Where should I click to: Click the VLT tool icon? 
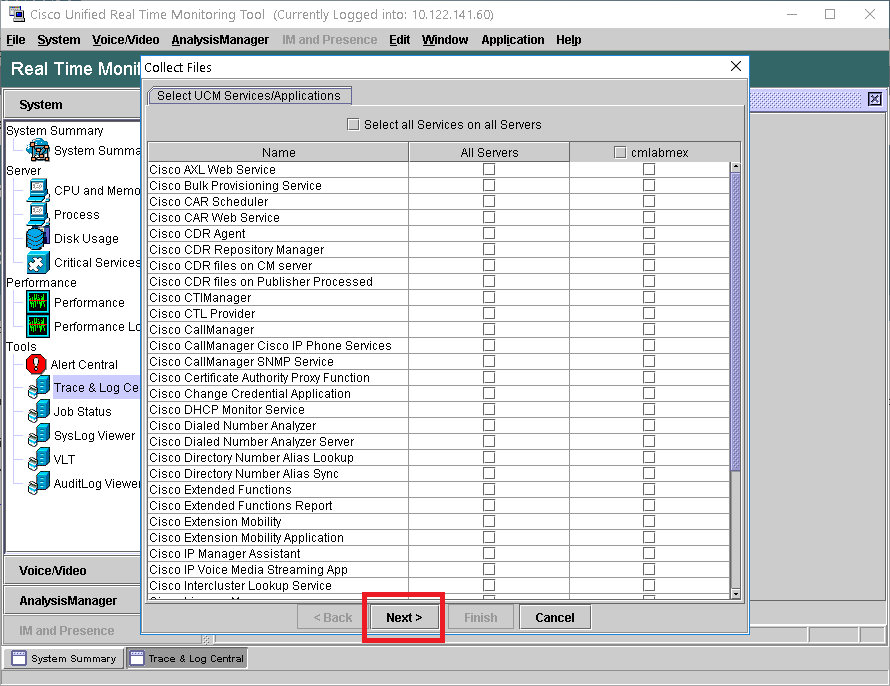(39, 459)
